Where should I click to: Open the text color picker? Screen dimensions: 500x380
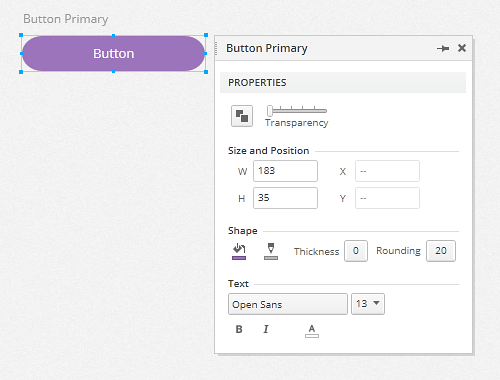312,331
